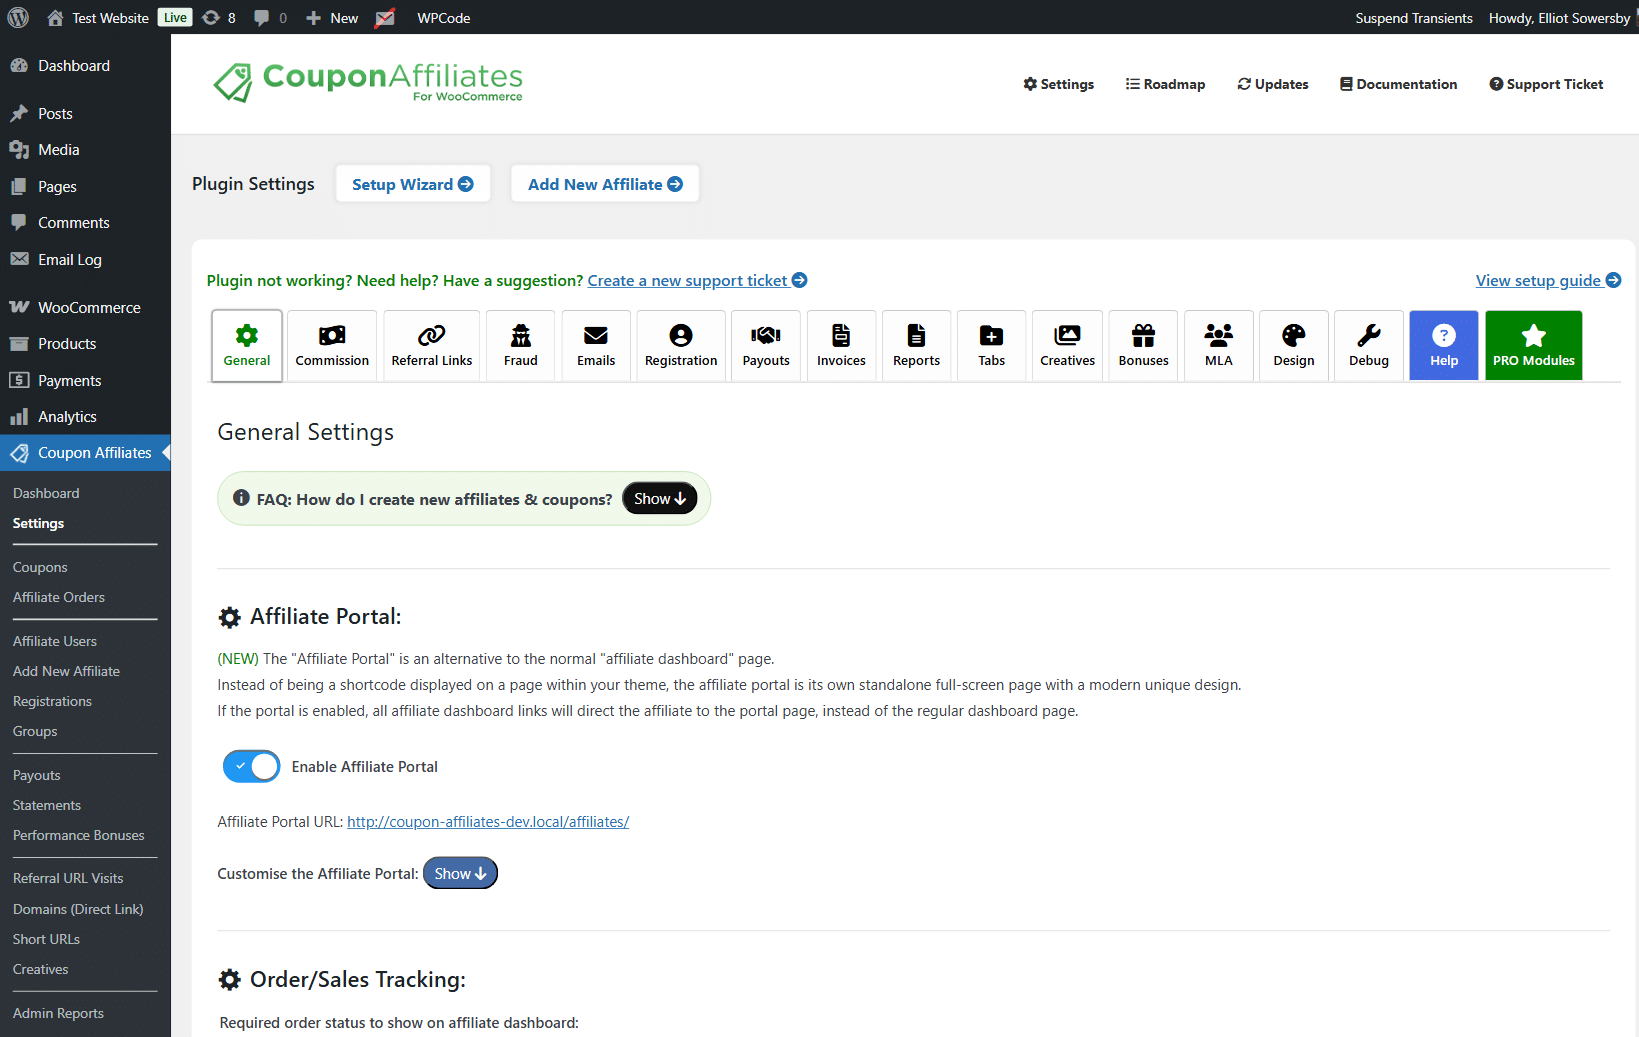Click Support Ticket in header
The height and width of the screenshot is (1037, 1639).
(x=1546, y=84)
